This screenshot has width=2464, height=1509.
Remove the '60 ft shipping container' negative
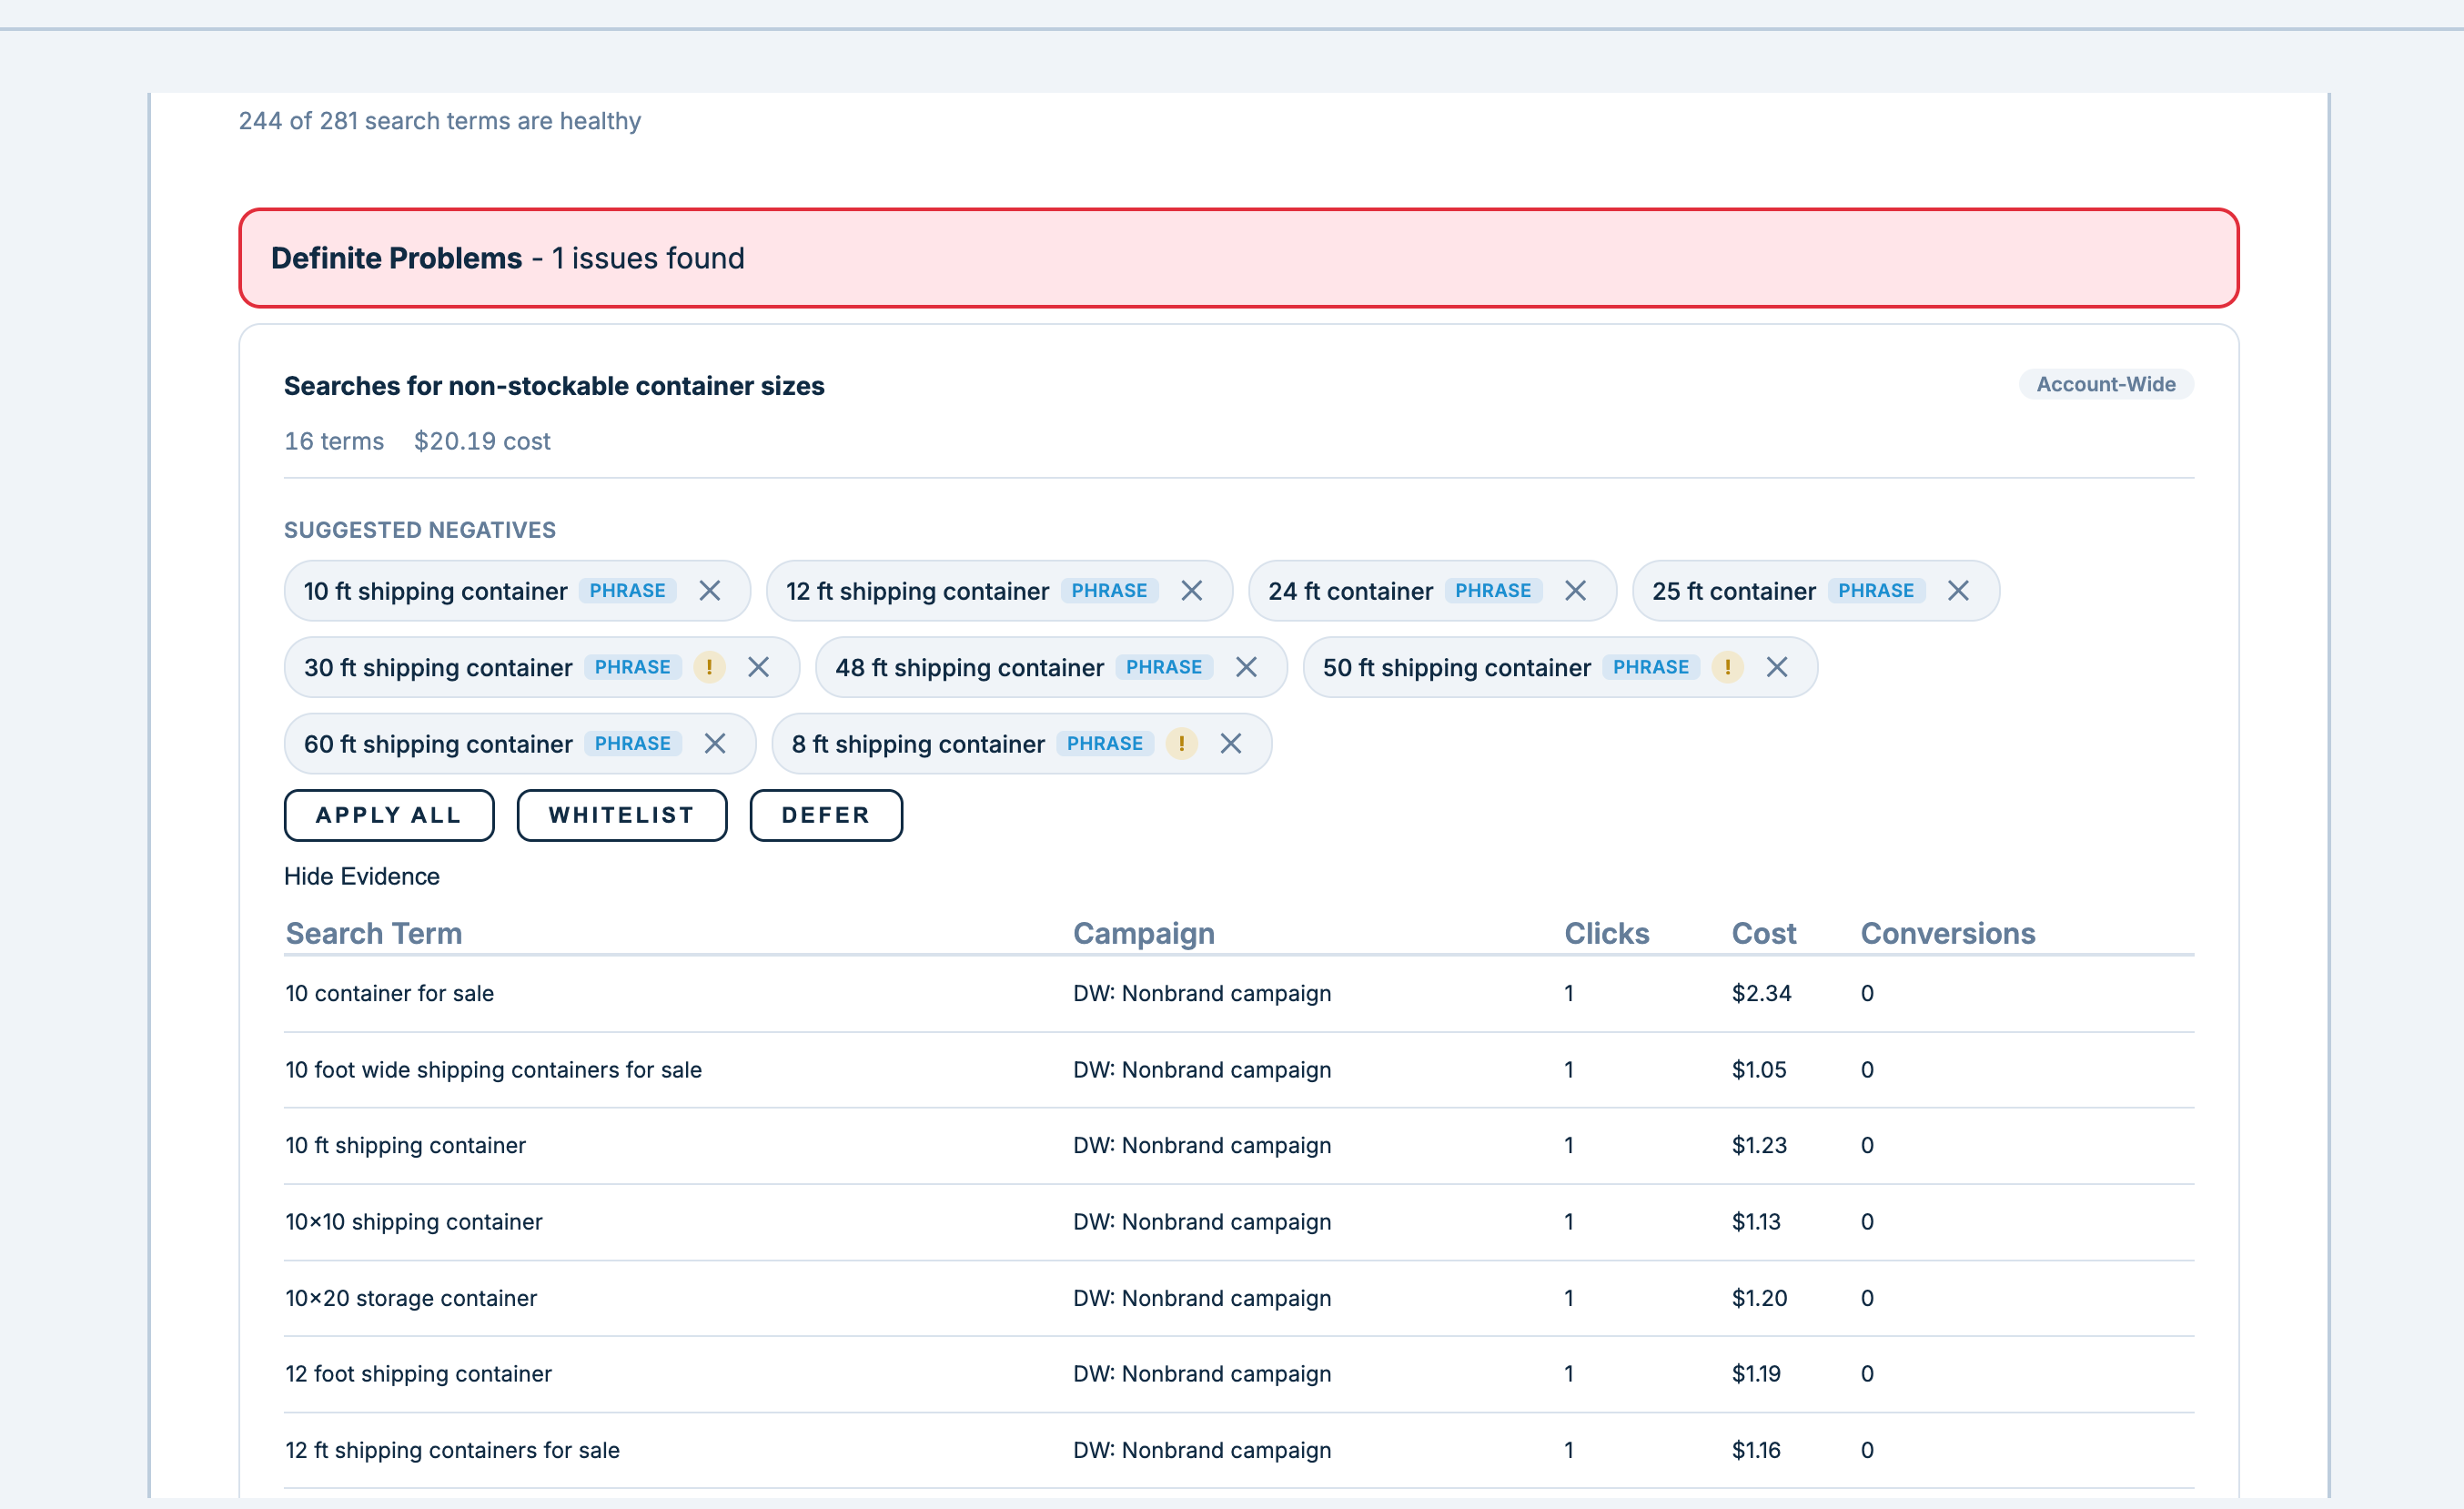(x=715, y=744)
